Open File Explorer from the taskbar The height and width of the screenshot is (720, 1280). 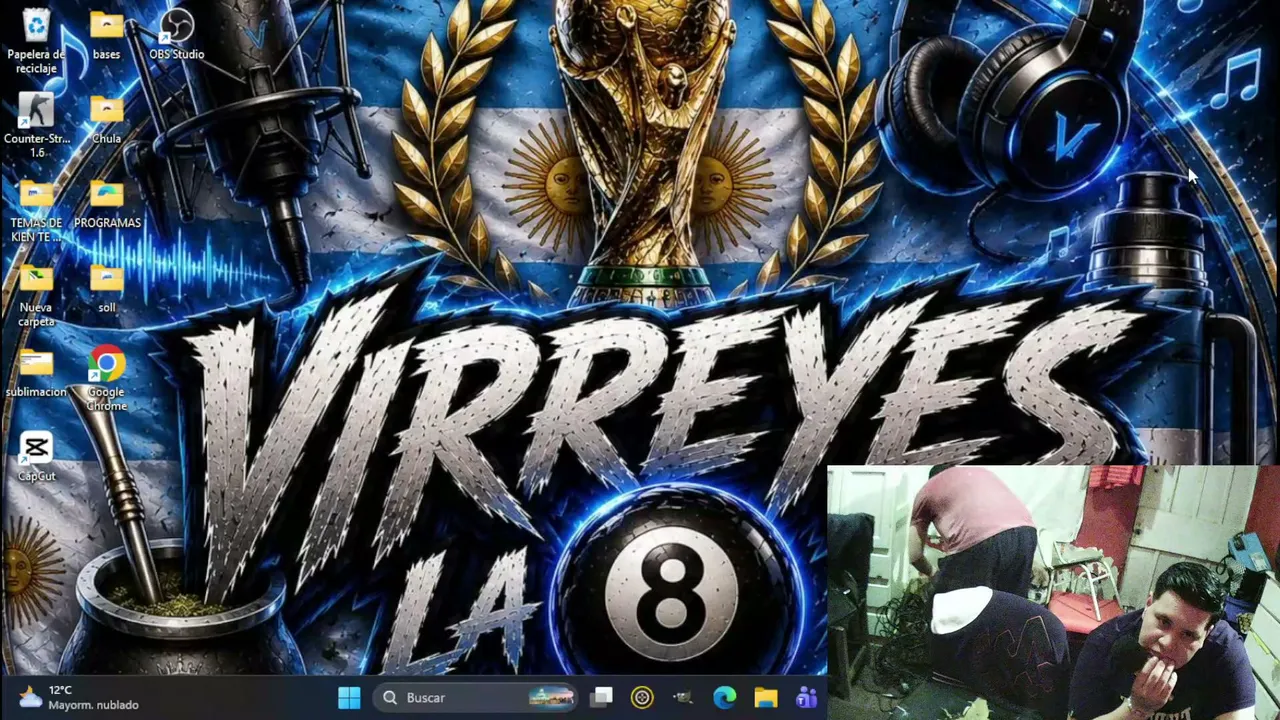766,698
